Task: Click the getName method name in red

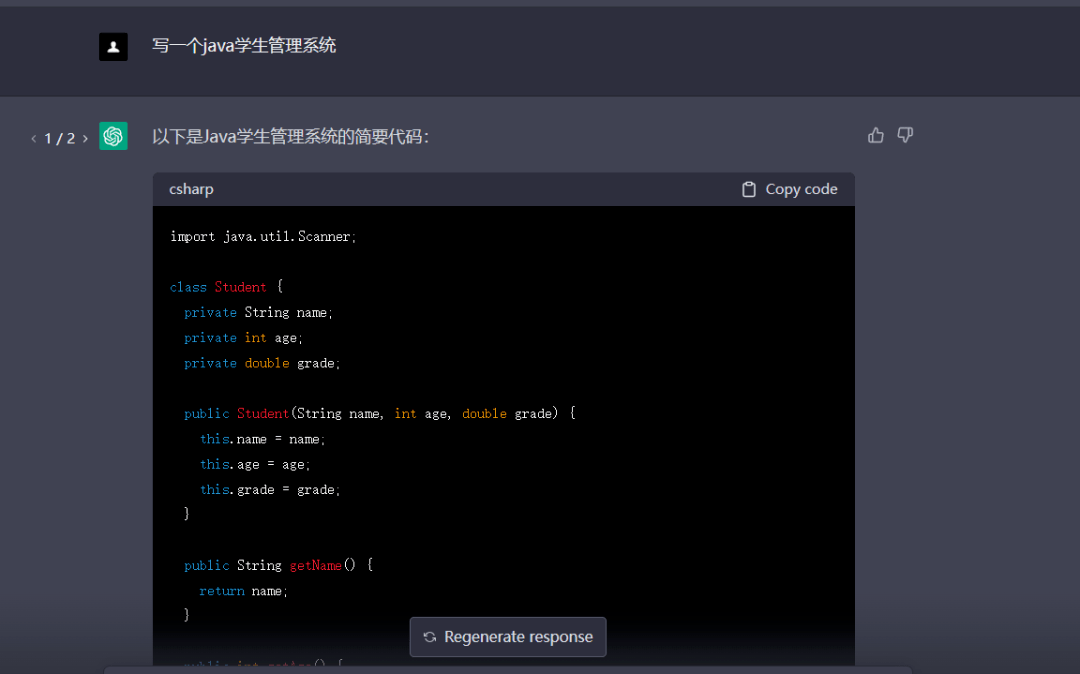Action: 316,565
